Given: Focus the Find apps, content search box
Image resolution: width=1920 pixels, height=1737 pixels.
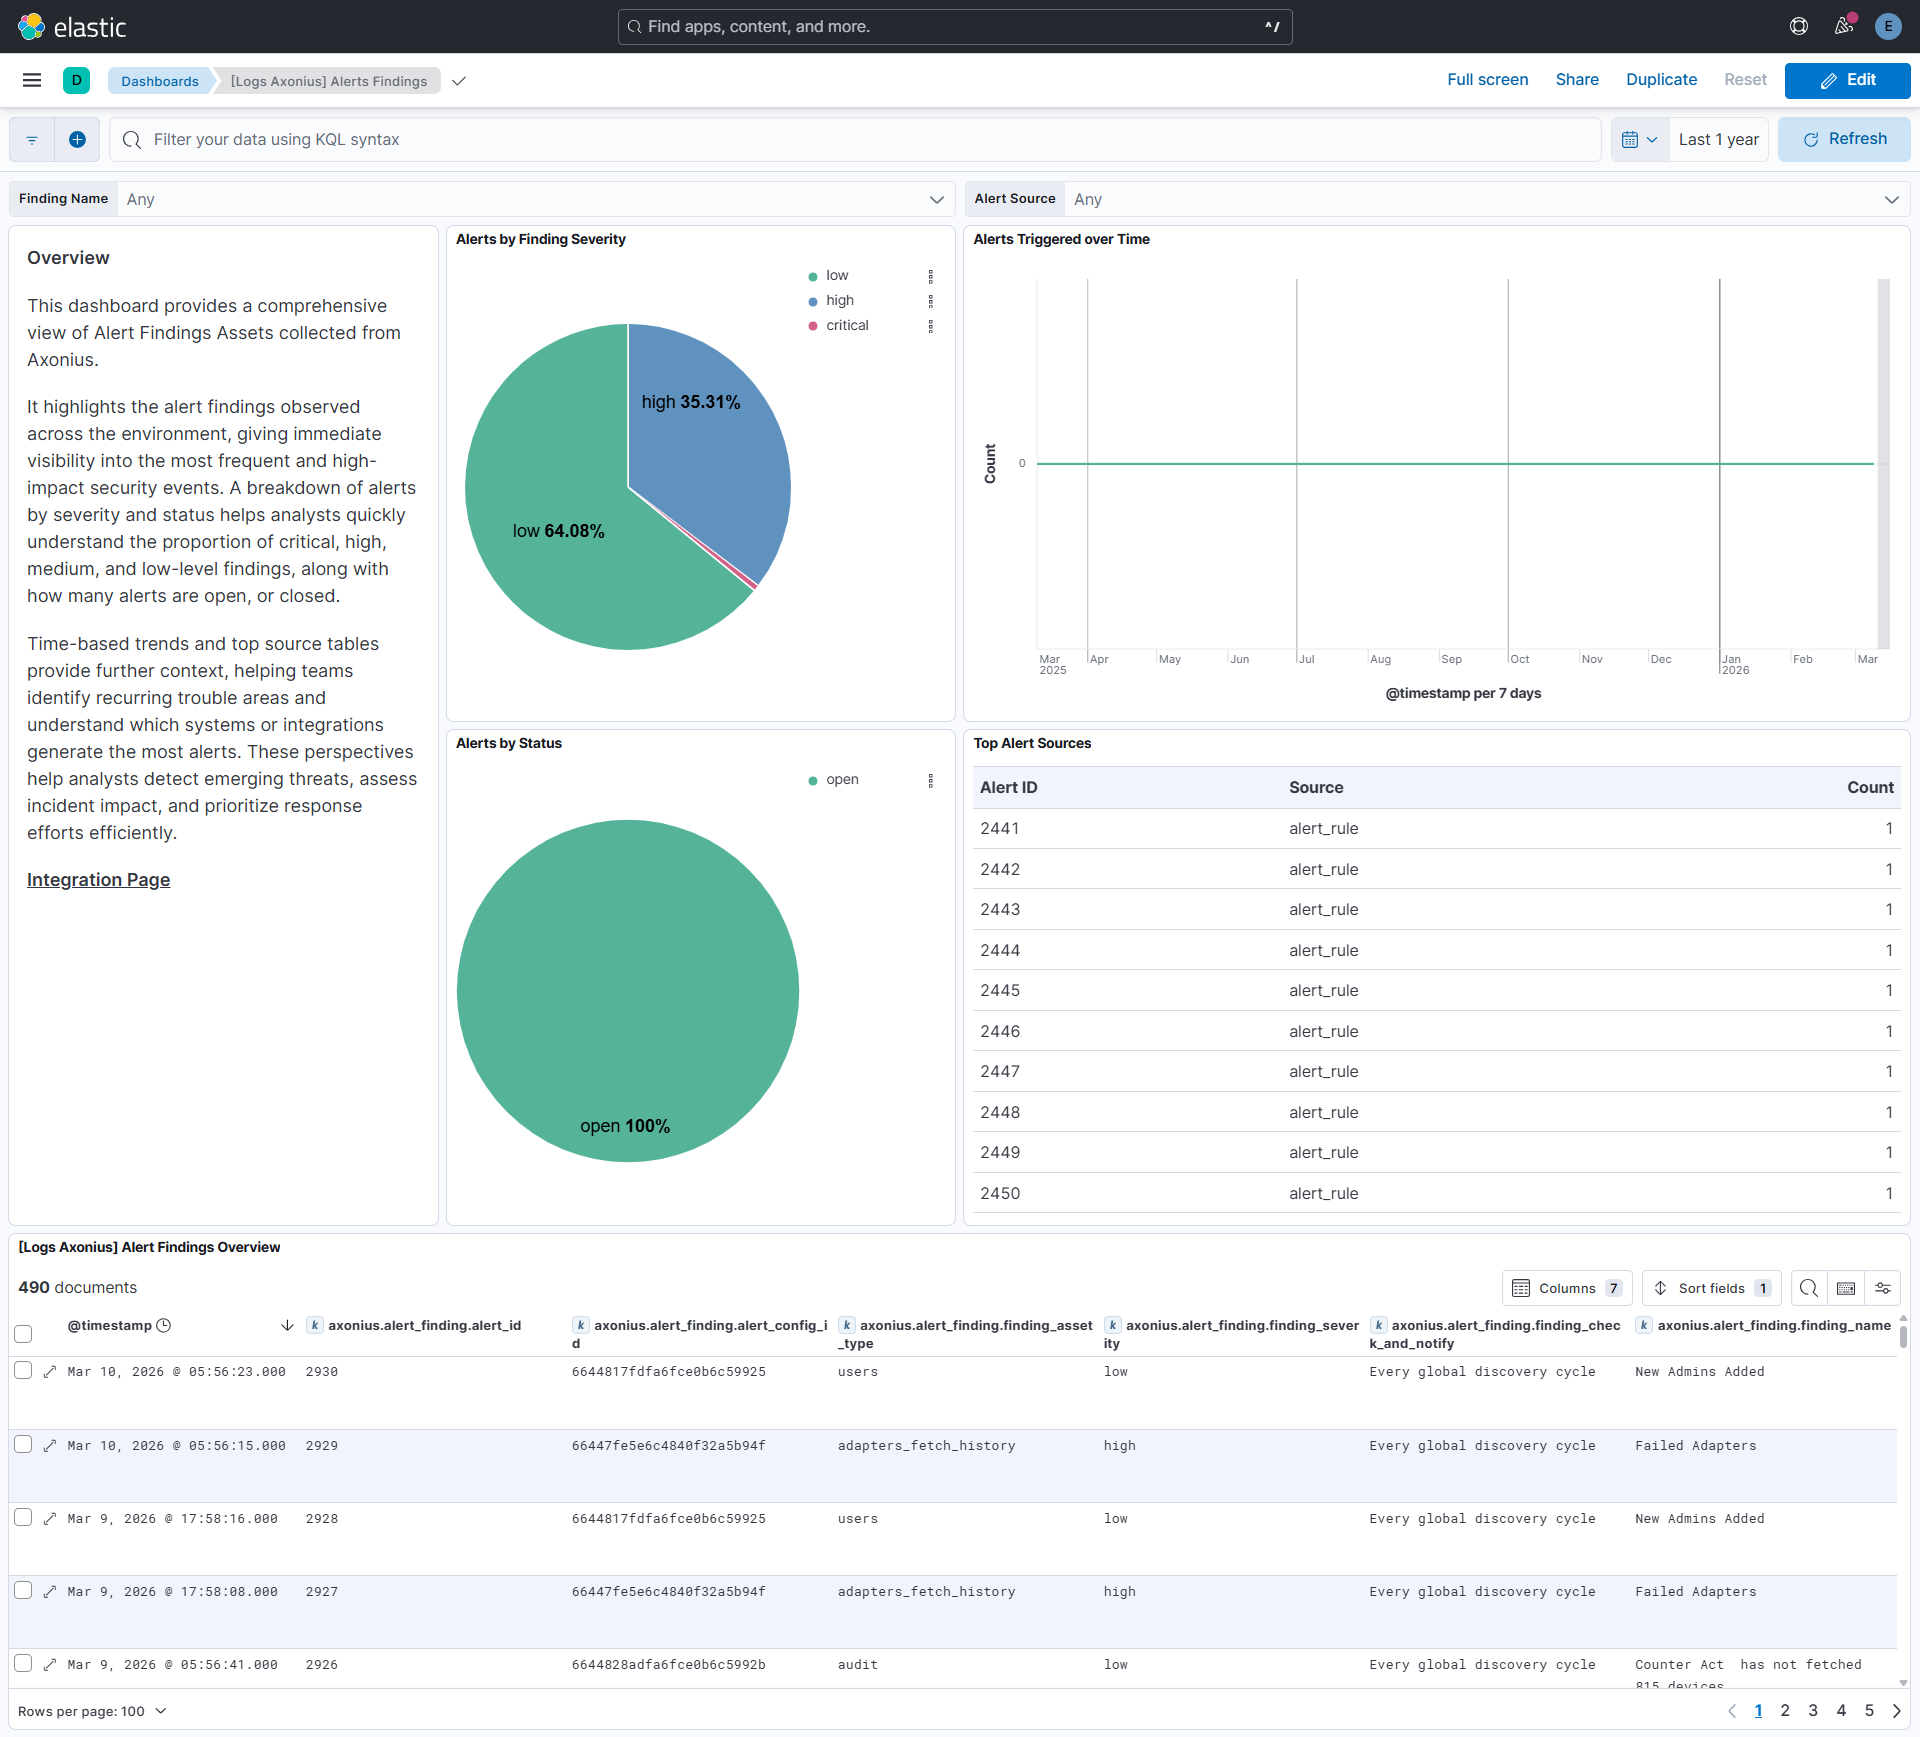Looking at the screenshot, I should pyautogui.click(x=955, y=27).
